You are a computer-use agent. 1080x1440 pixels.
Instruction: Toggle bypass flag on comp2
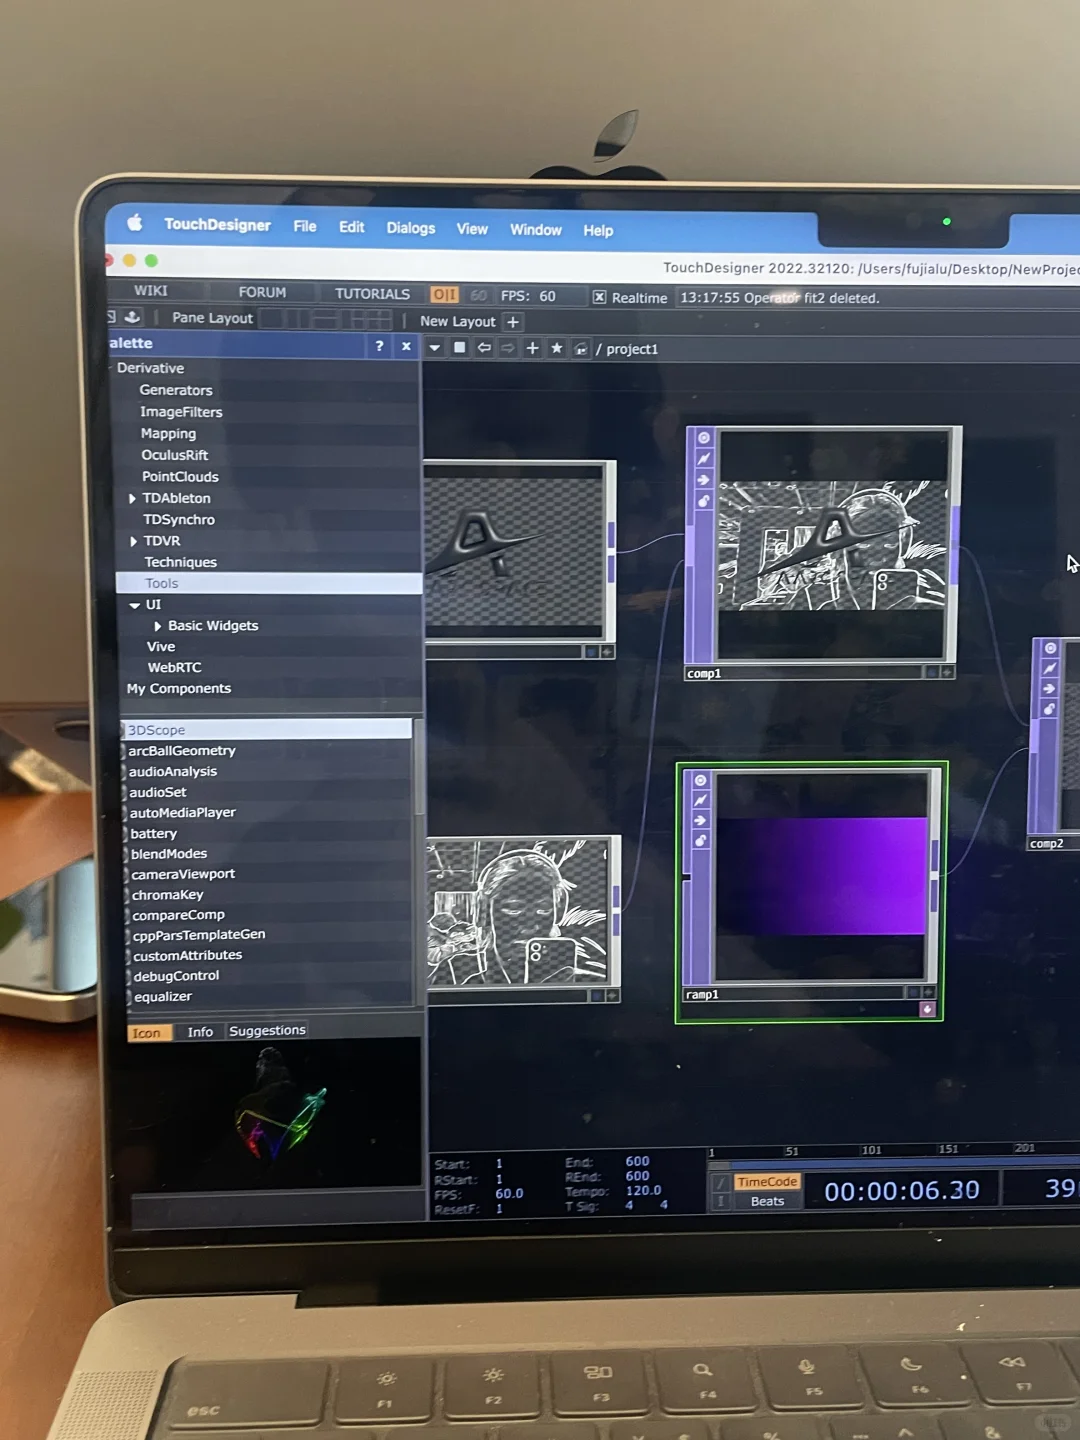pyautogui.click(x=1049, y=689)
